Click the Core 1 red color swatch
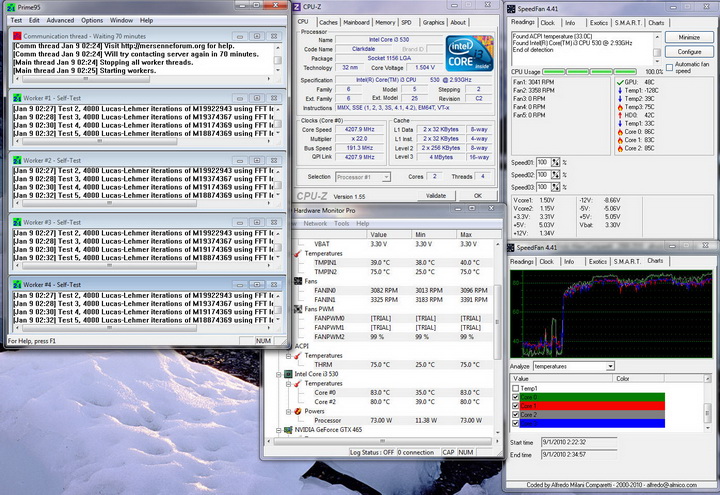This screenshot has height=495, width=720. click(x=592, y=406)
